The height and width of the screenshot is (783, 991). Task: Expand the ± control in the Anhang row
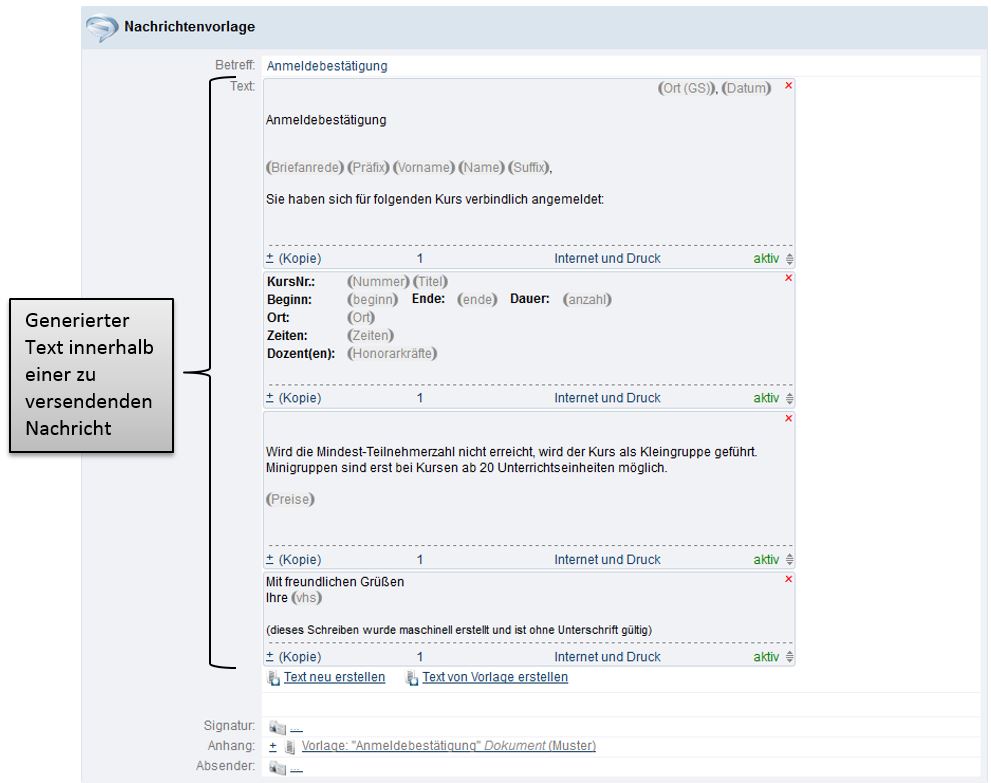pos(273,746)
